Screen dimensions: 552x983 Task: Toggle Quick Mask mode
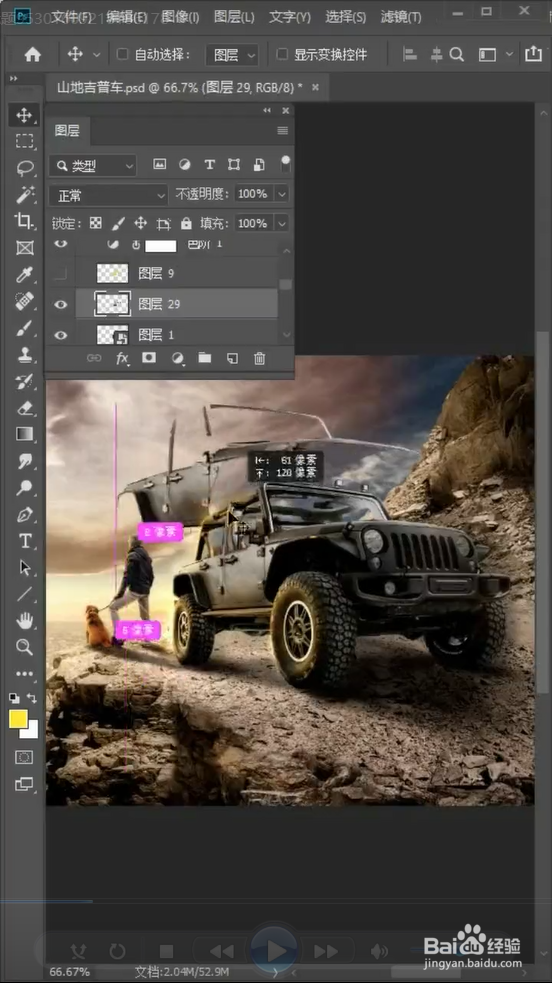tap(24, 757)
